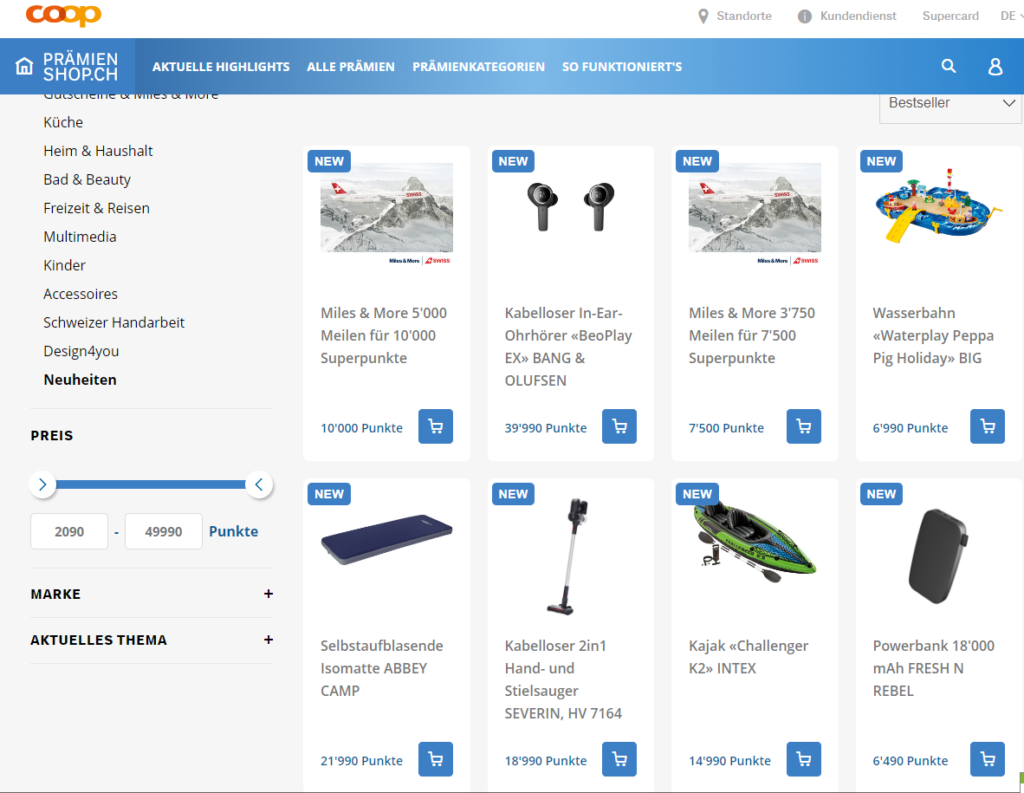Open the Kajak Challenger K2 INTEX title
1024x793 pixels.
748,657
